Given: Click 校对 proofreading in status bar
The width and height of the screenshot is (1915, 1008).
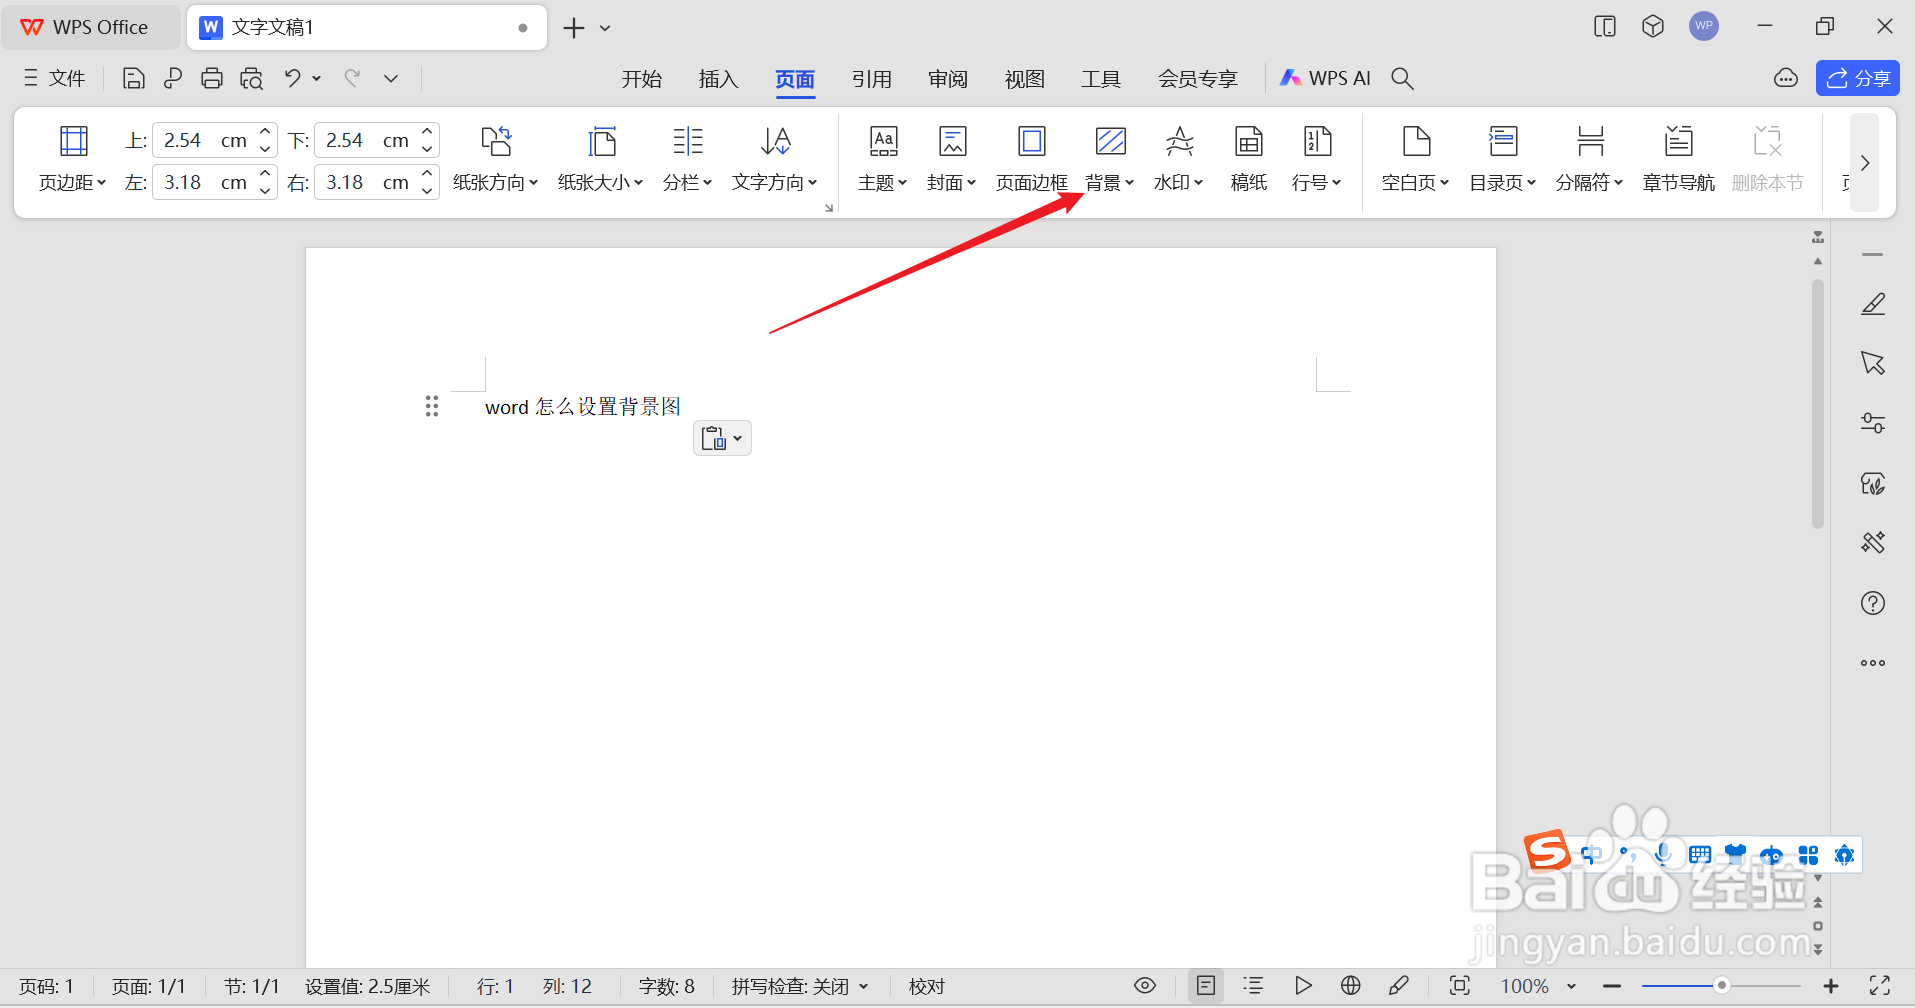Looking at the screenshot, I should point(927,987).
